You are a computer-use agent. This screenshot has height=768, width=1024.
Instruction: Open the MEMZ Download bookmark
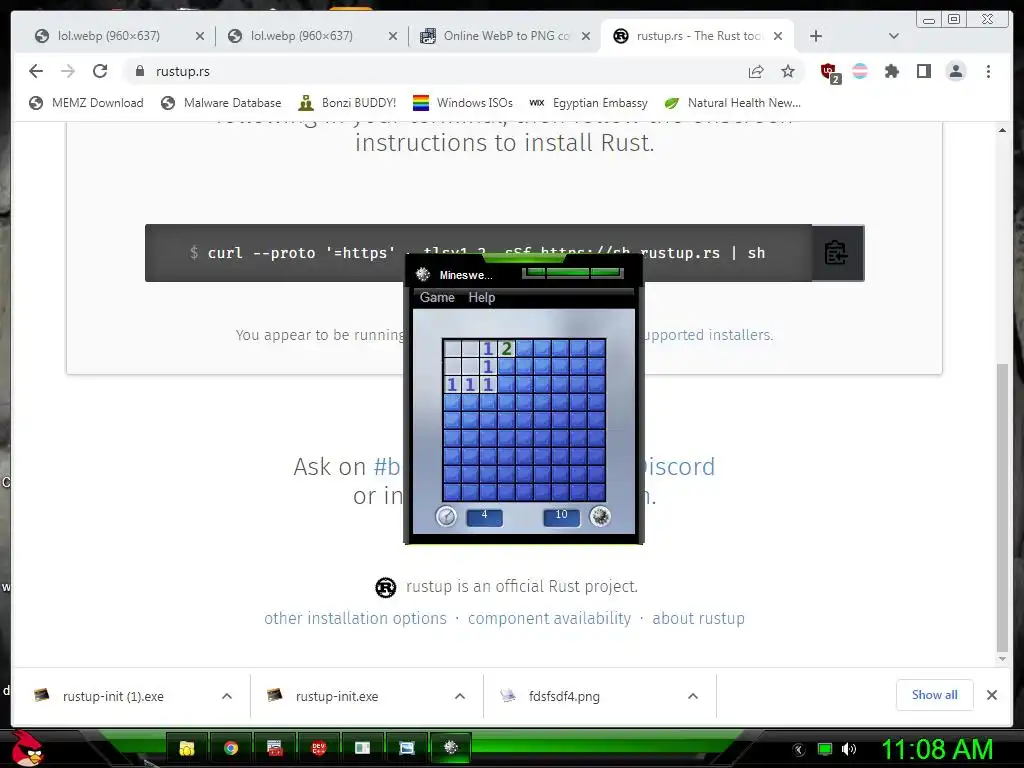pos(86,103)
